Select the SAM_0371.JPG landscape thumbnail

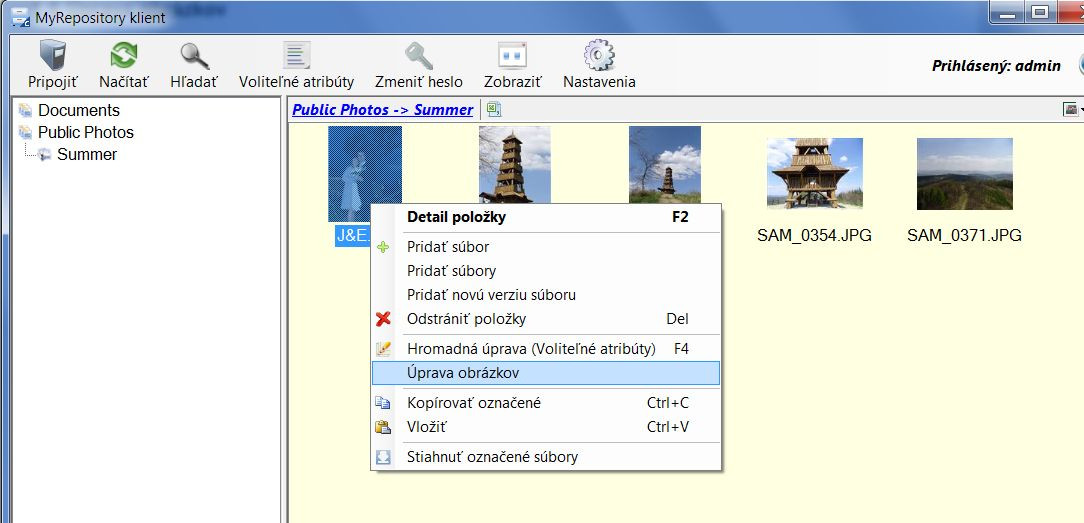pyautogui.click(x=965, y=173)
